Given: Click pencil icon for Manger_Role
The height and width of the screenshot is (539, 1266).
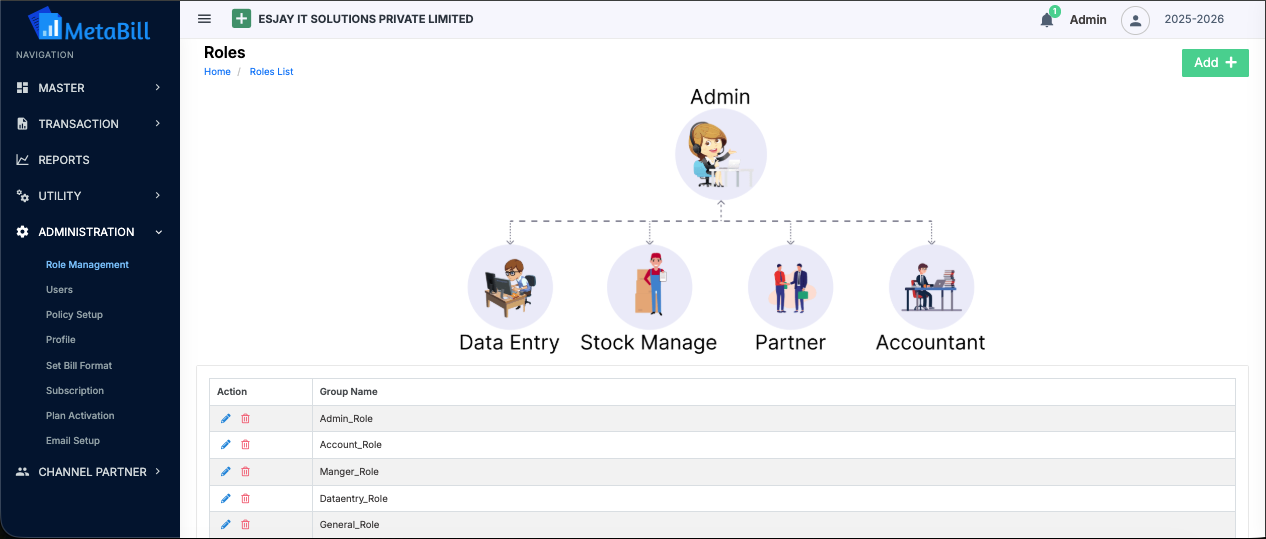Looking at the screenshot, I should tap(225, 471).
